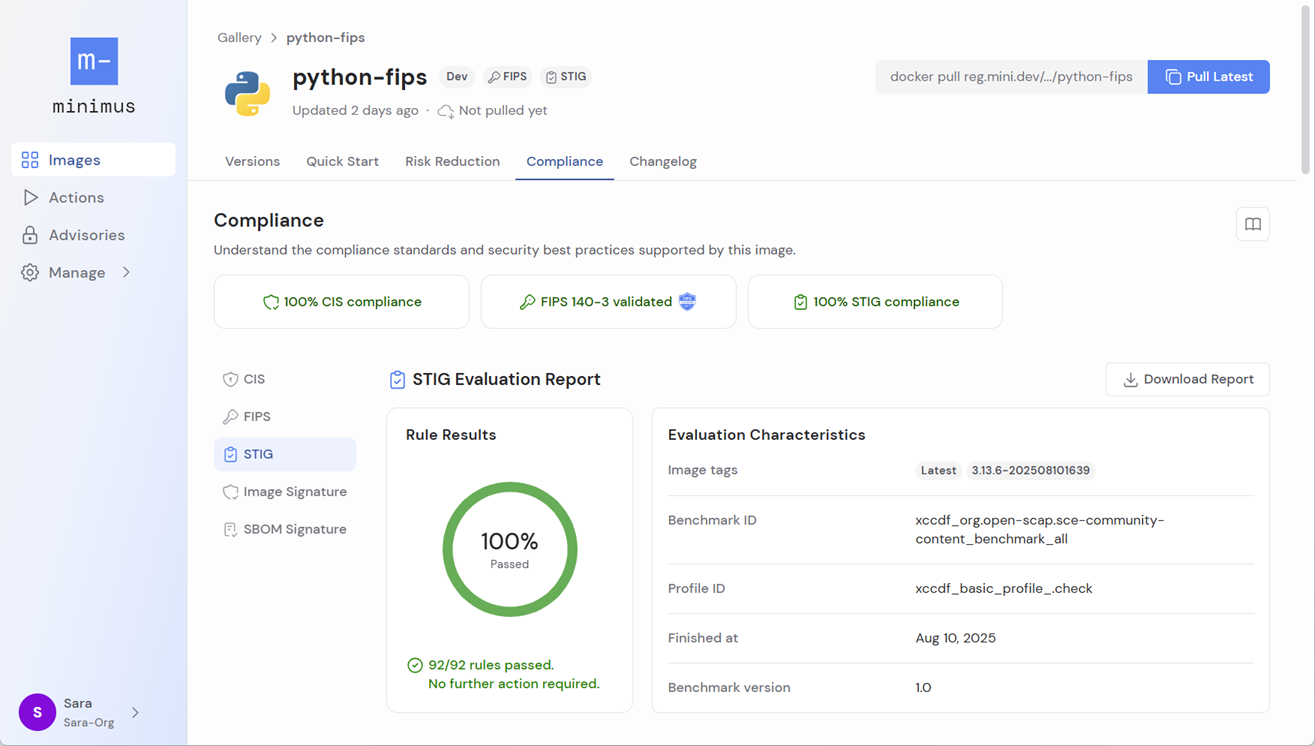
Task: Click the Benchmark ID value
Action: (1040, 530)
